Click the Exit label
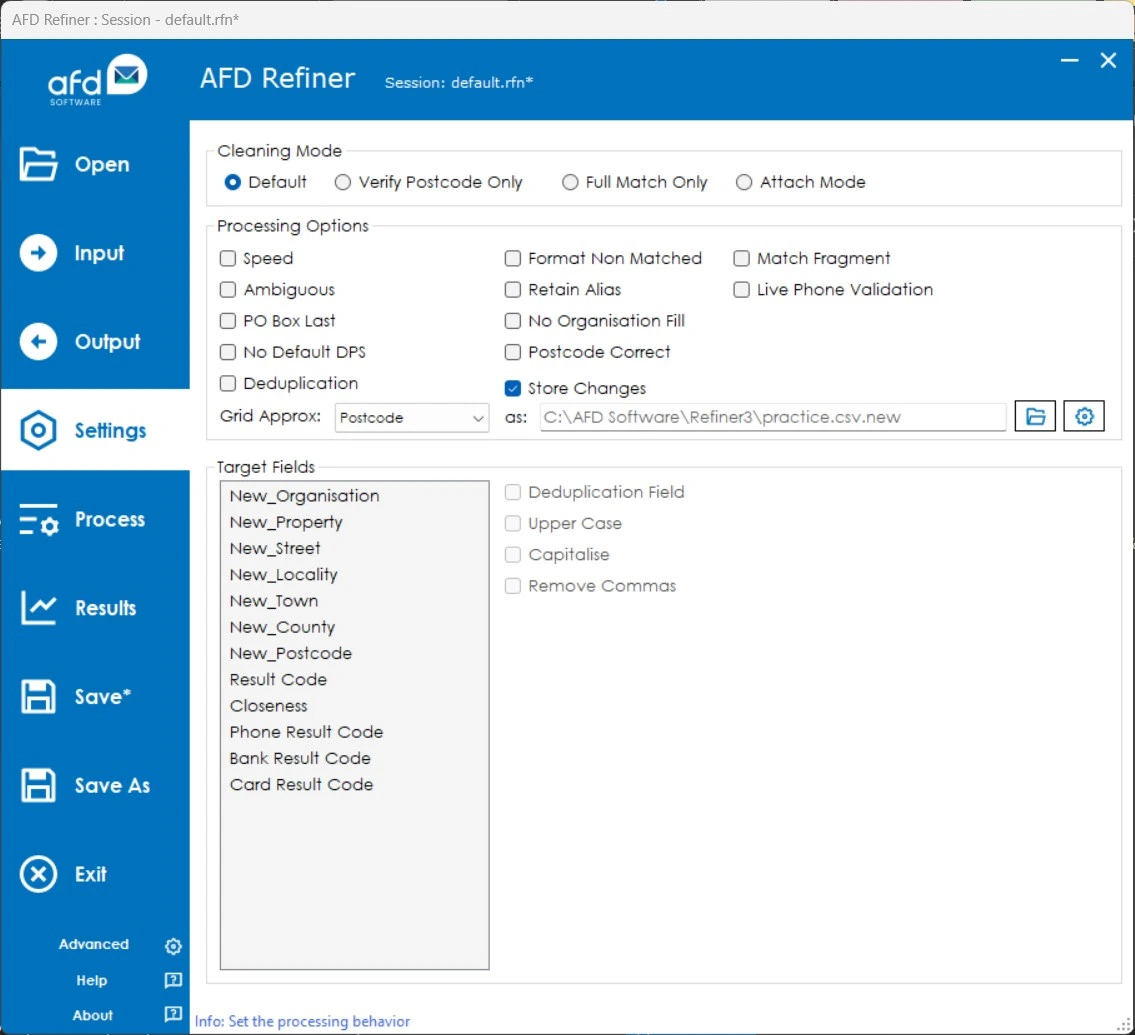Screen dimensions: 1135x1035 tap(90, 874)
